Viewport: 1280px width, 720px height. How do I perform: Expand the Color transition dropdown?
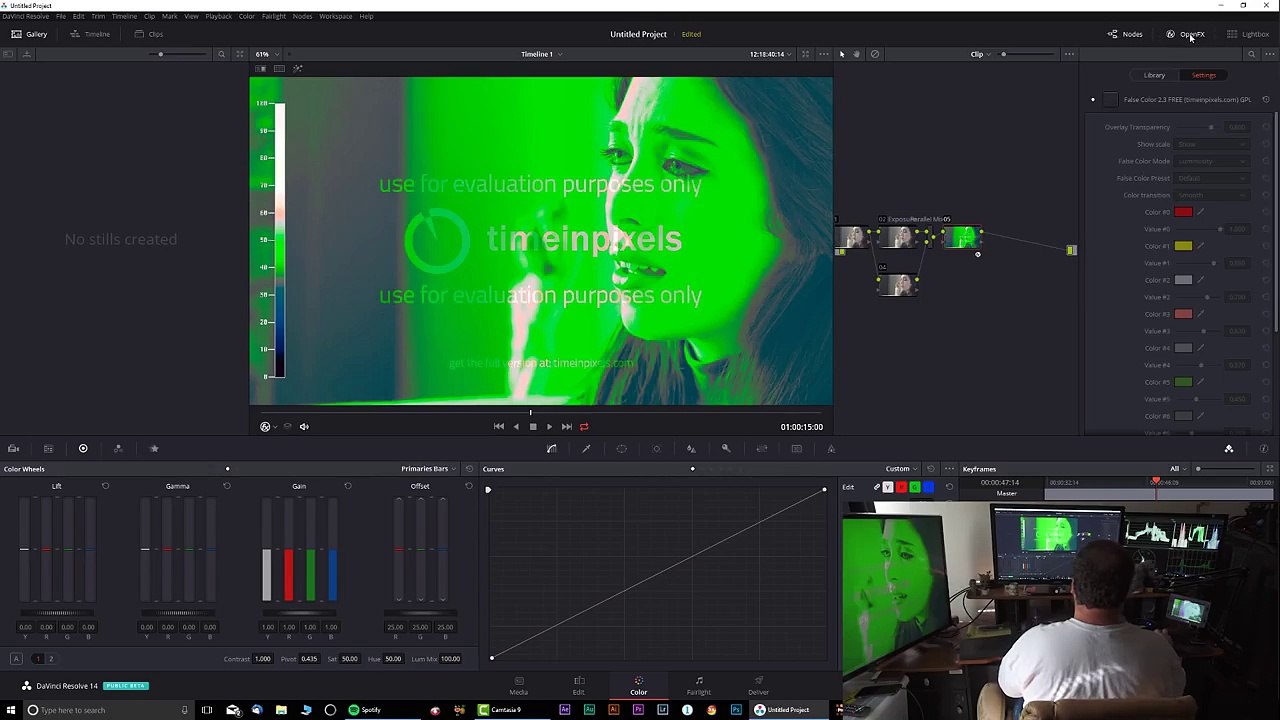tap(1212, 195)
